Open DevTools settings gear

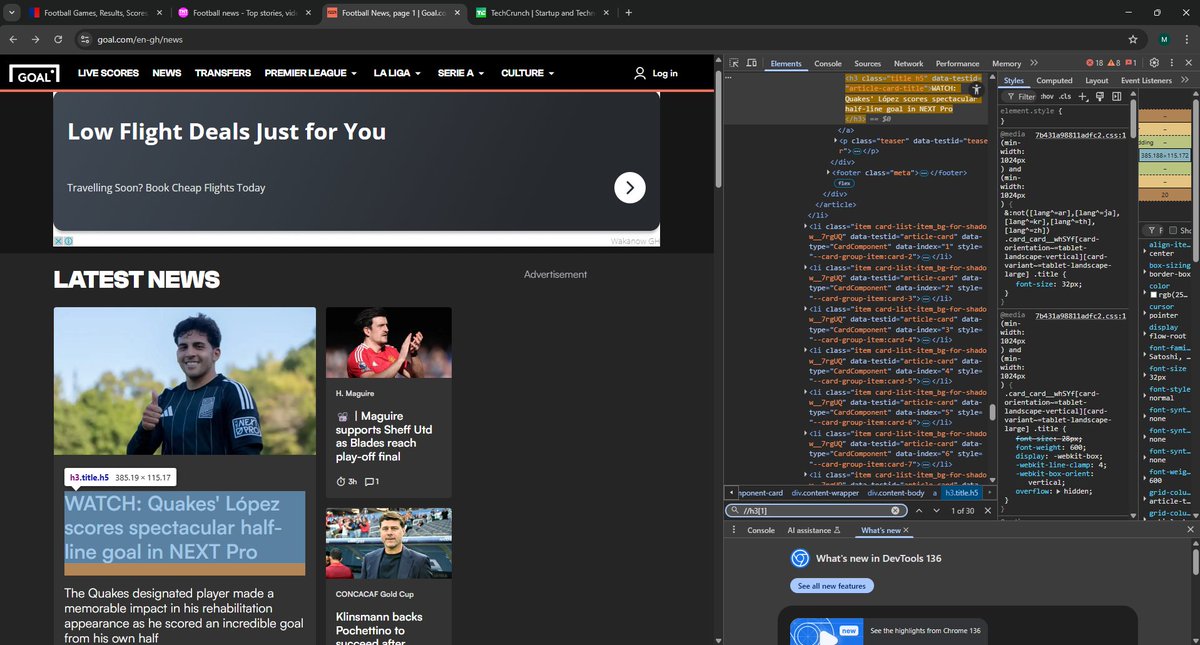coord(1153,63)
